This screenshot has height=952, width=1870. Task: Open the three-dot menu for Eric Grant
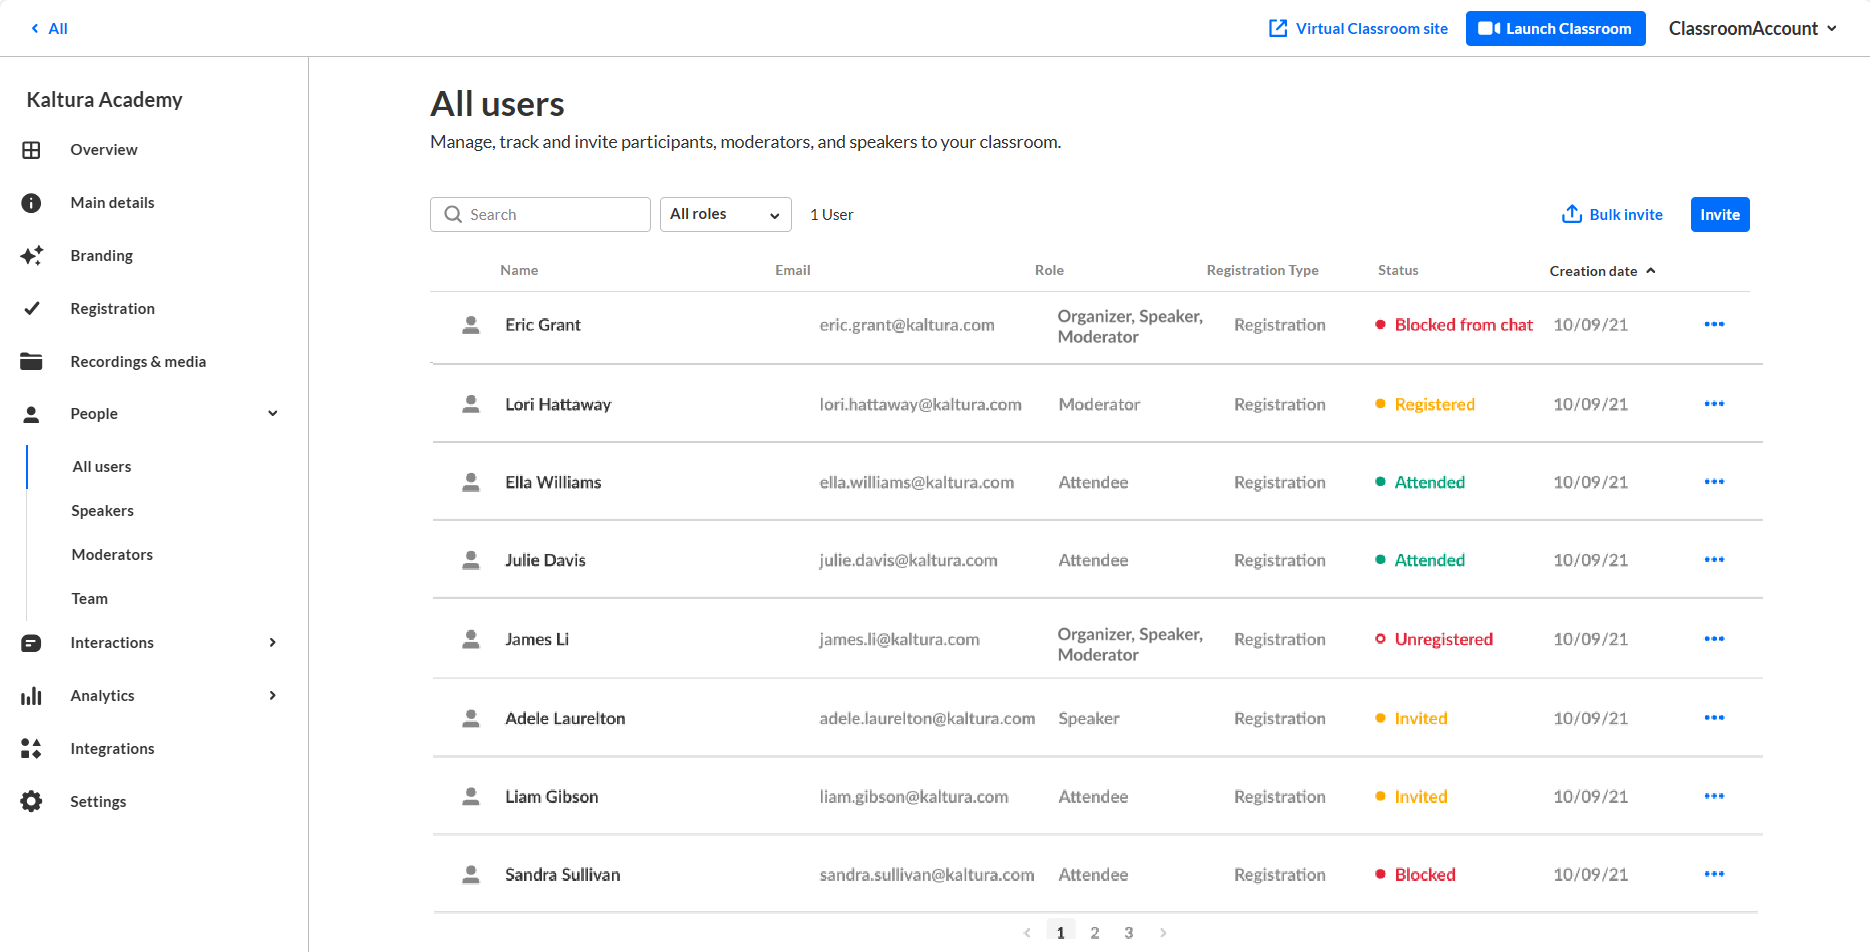click(x=1714, y=324)
